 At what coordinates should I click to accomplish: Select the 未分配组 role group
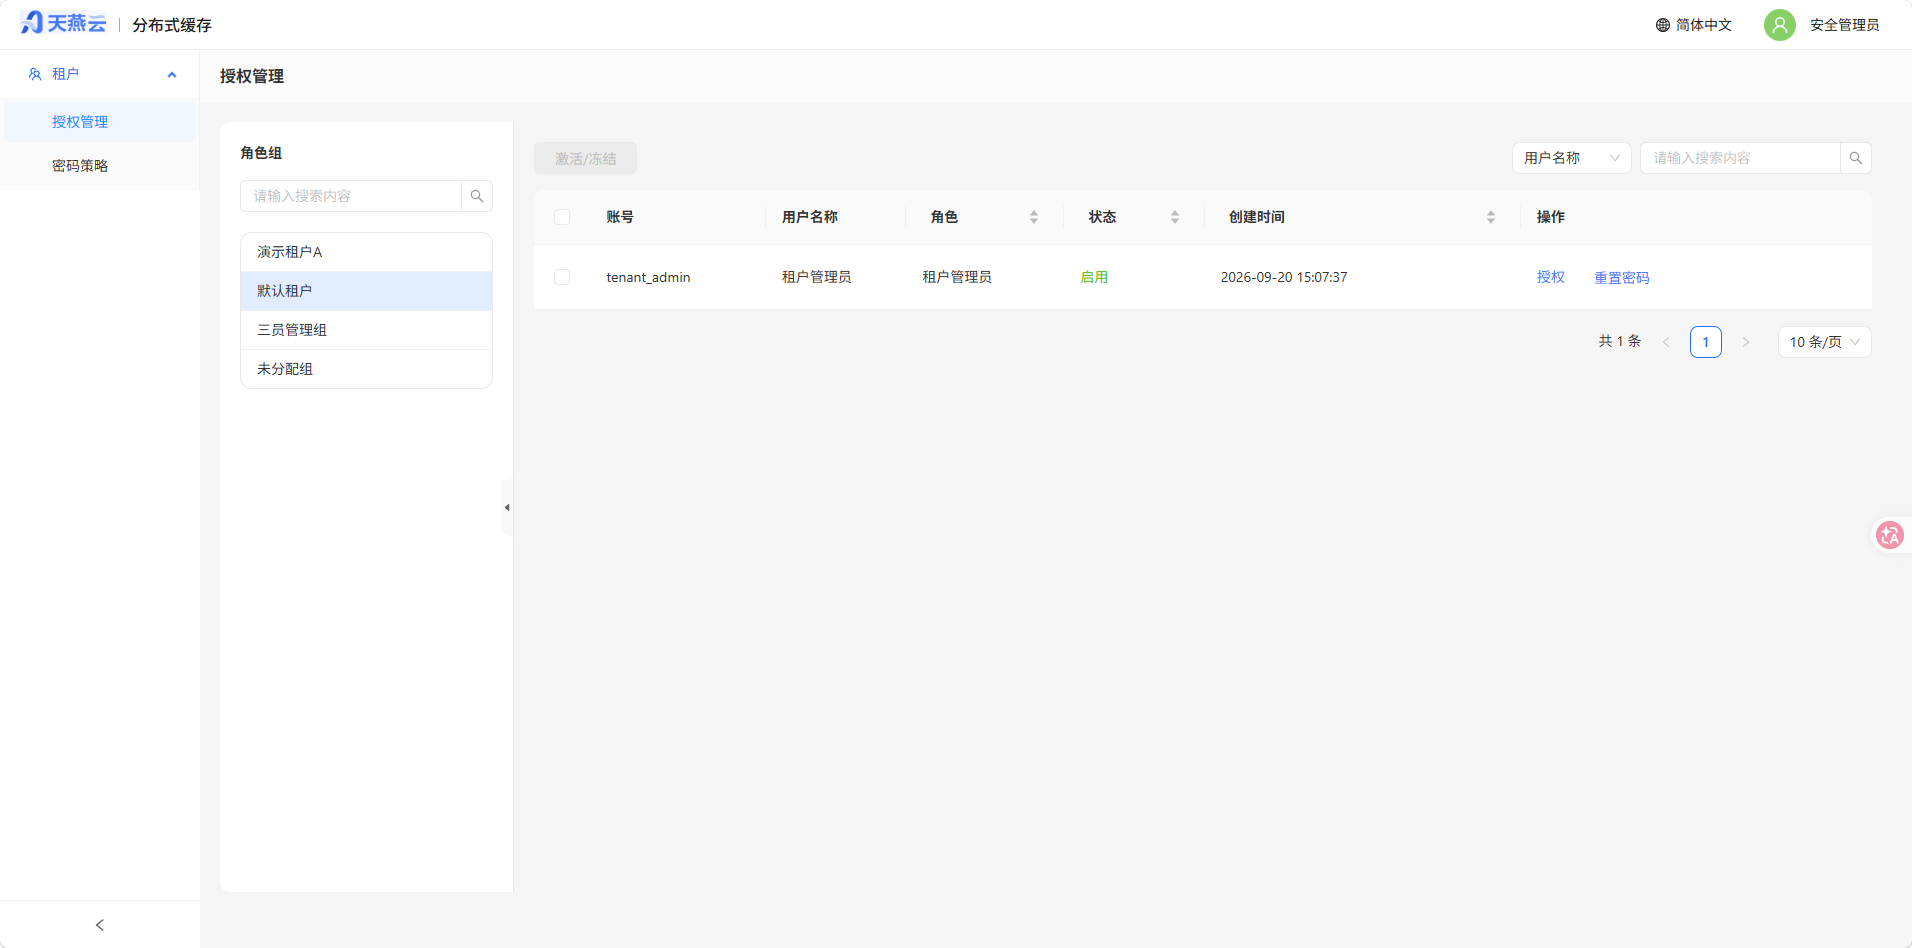click(x=366, y=369)
